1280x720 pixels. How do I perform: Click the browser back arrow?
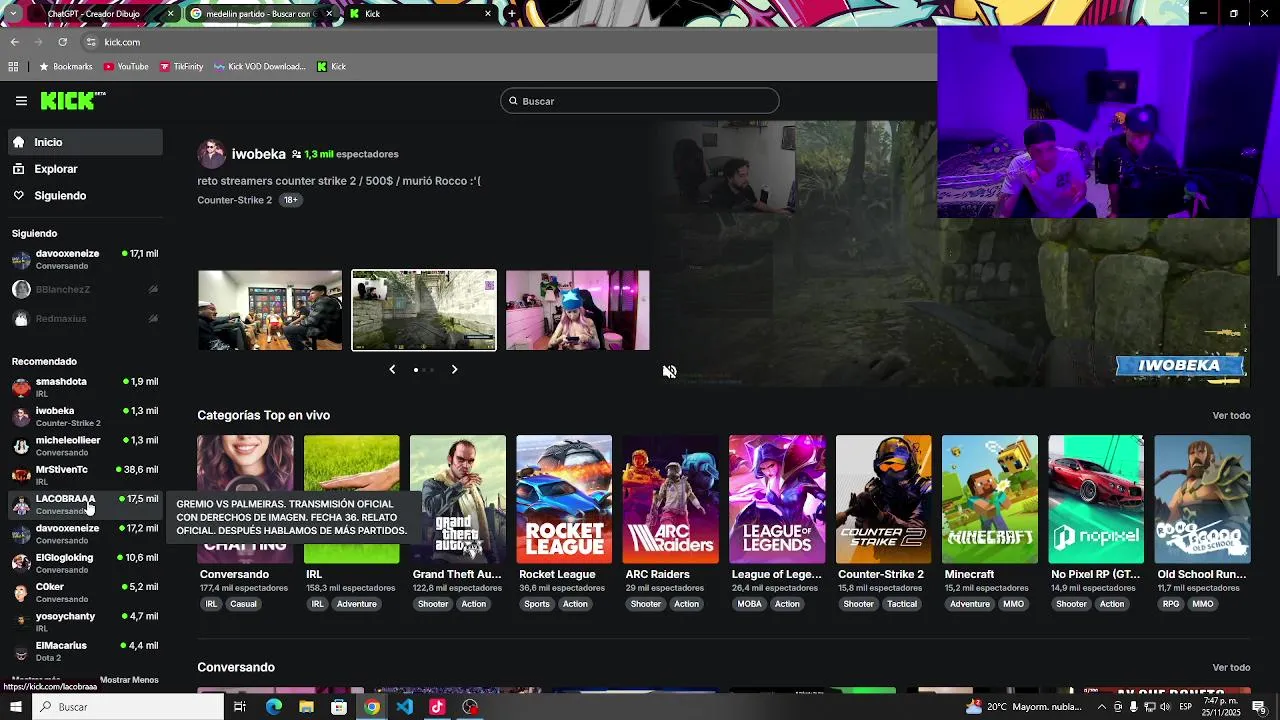15,42
